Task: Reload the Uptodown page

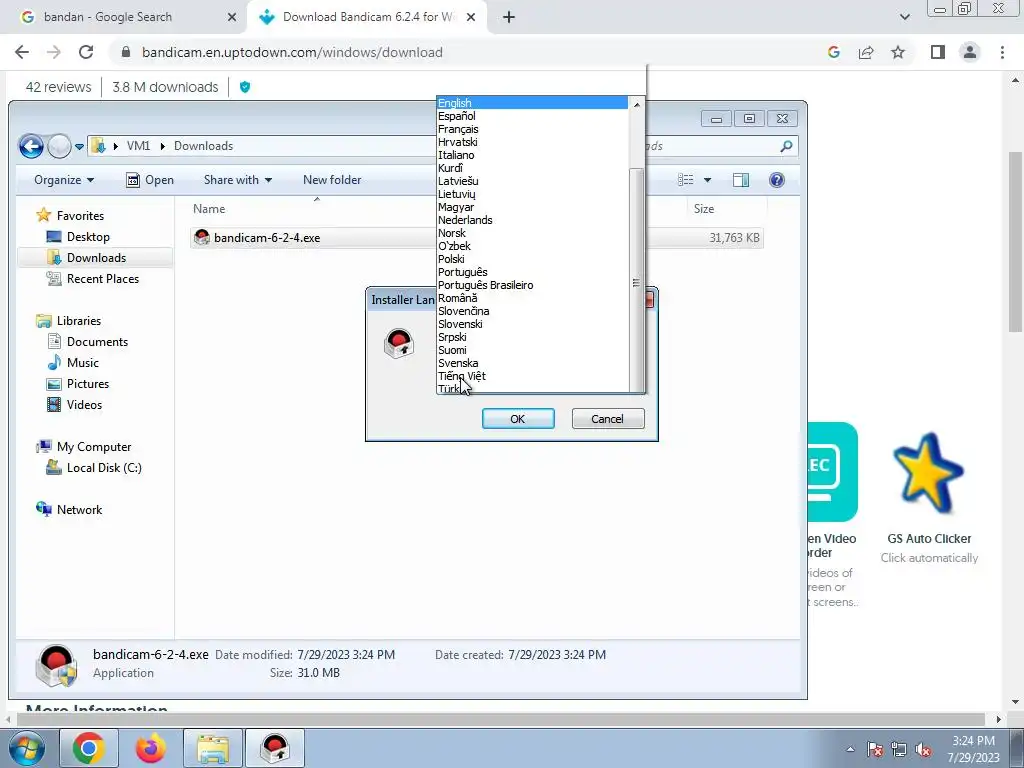Action: point(86,52)
